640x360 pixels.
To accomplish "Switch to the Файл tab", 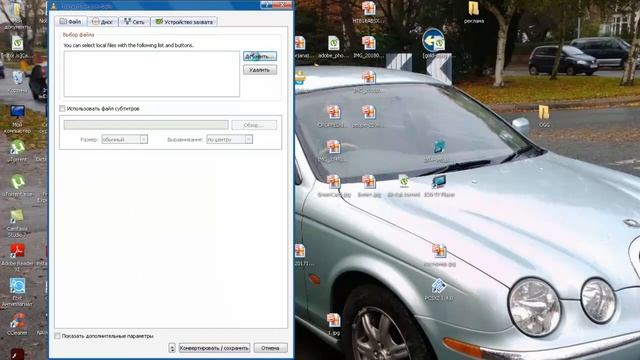I will click(x=71, y=22).
